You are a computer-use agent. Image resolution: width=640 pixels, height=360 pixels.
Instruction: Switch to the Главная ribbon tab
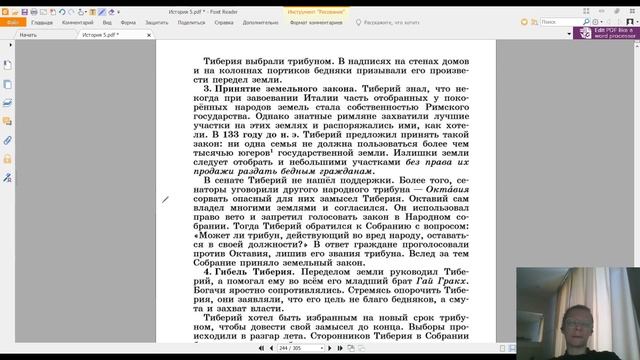point(42,22)
